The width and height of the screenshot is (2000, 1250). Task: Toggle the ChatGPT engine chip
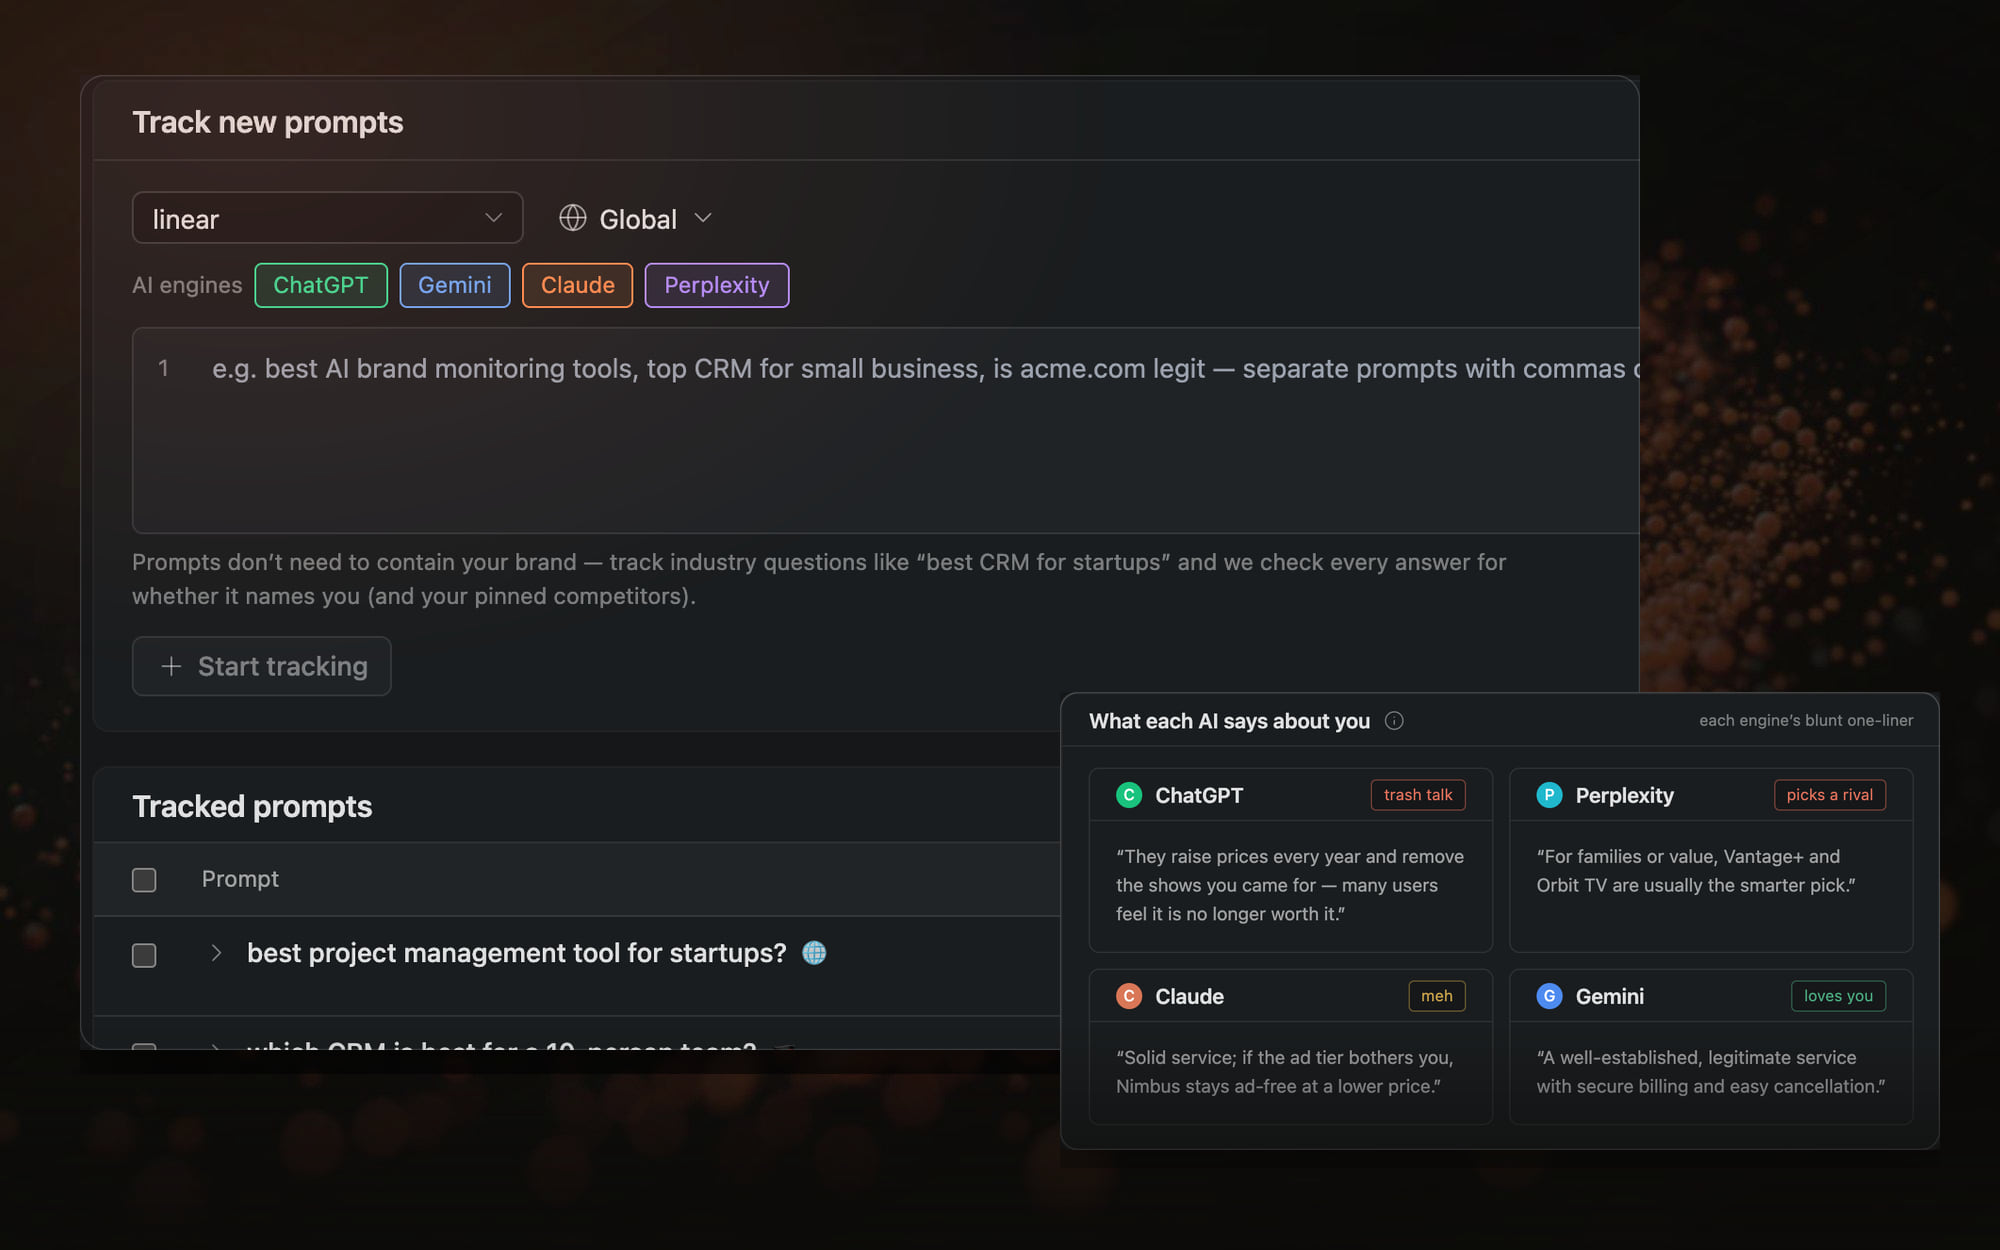click(x=321, y=285)
